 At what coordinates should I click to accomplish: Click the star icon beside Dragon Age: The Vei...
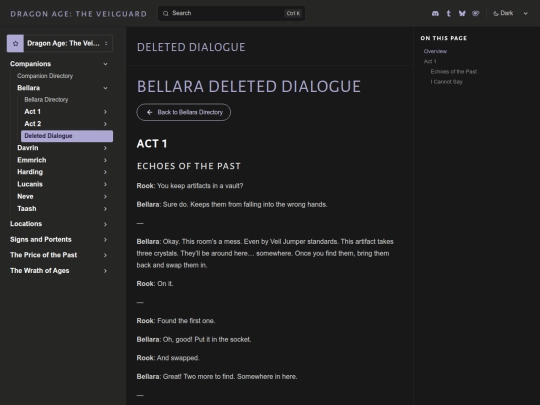tap(15, 43)
